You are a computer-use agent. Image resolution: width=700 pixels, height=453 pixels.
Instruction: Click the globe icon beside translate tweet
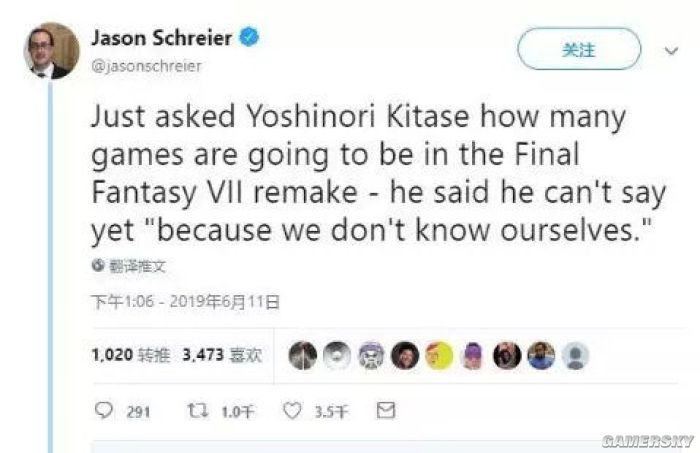point(98,265)
